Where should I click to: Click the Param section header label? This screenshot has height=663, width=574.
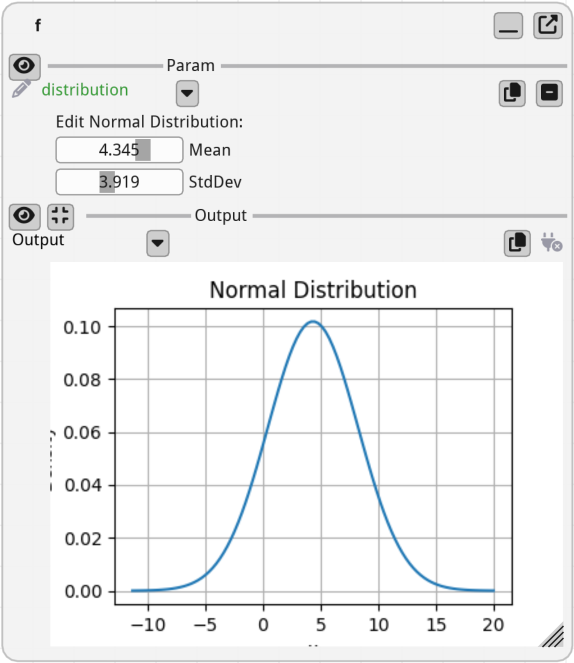click(x=191, y=66)
